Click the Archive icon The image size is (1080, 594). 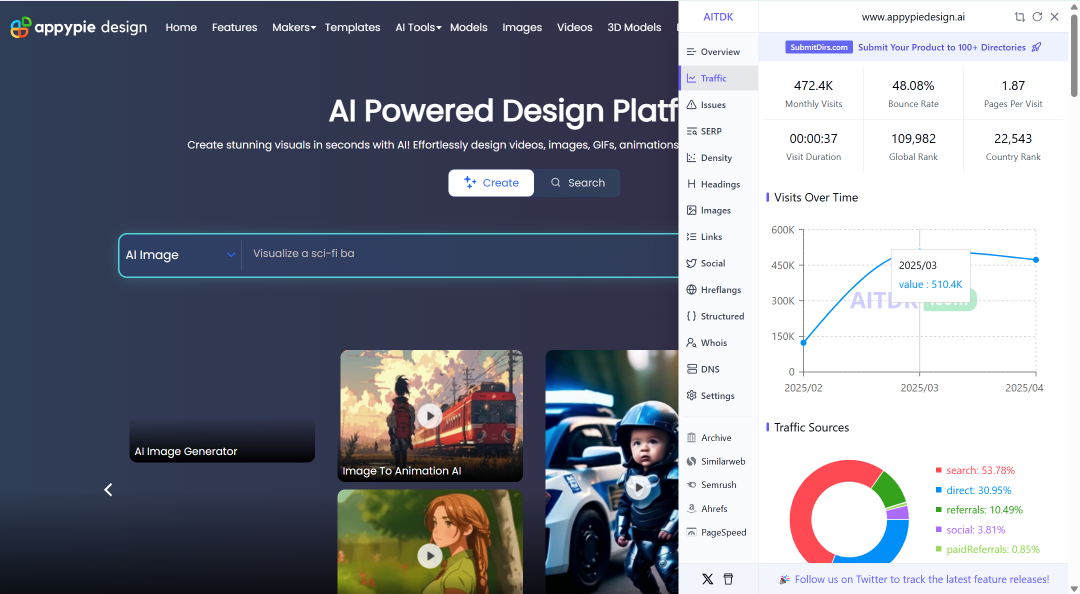(x=692, y=438)
